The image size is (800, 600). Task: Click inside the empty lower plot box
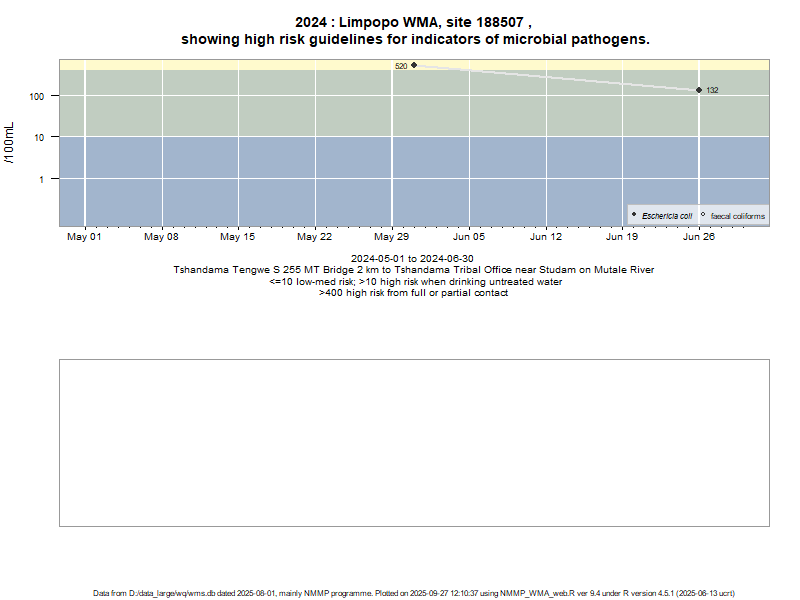pos(414,442)
